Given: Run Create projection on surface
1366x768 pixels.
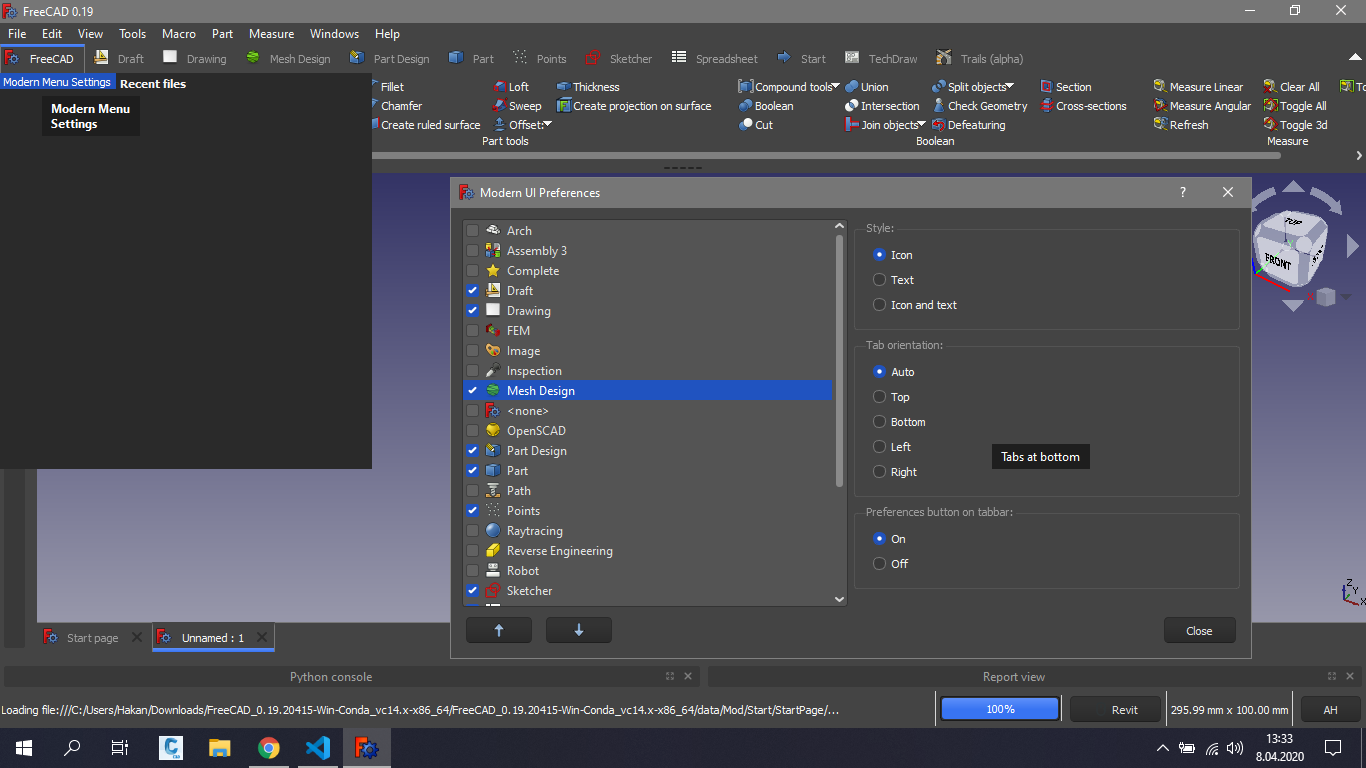Looking at the screenshot, I should click(634, 106).
